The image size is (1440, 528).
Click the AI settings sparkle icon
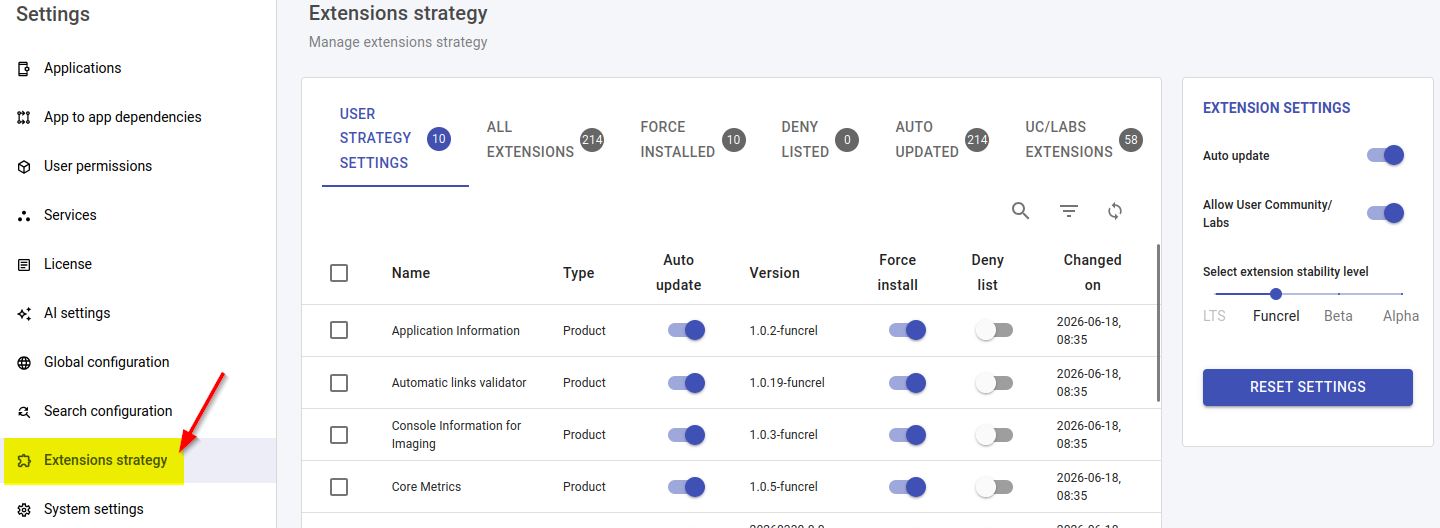point(24,313)
